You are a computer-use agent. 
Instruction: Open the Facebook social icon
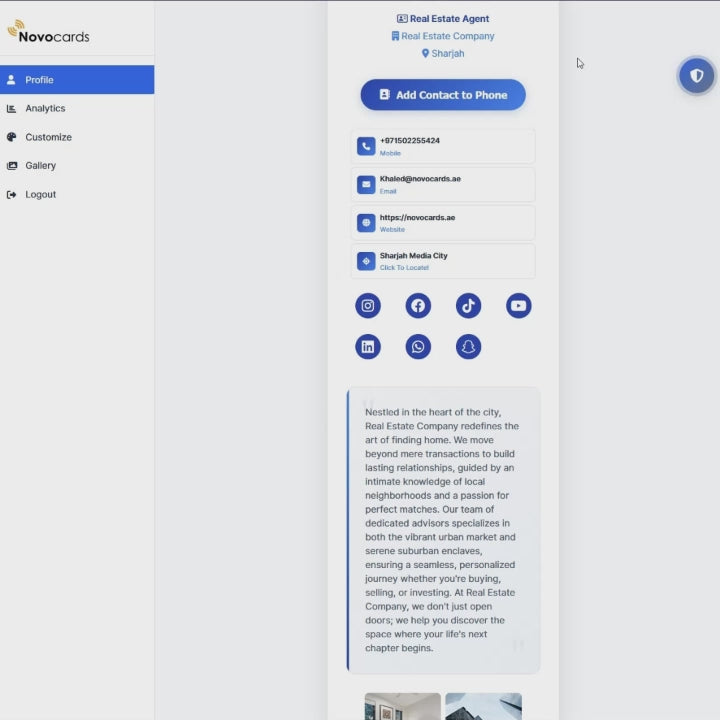coord(418,306)
